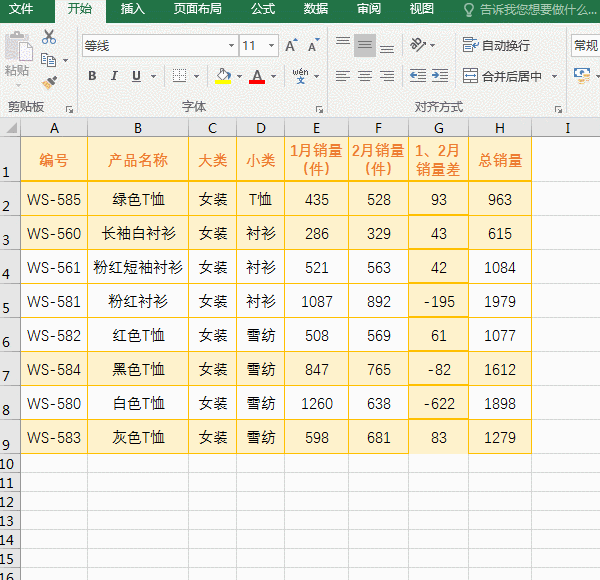Click the Tell Me search box 告诉我您想要做什么
Image resolution: width=600 pixels, height=580 pixels.
[531, 10]
